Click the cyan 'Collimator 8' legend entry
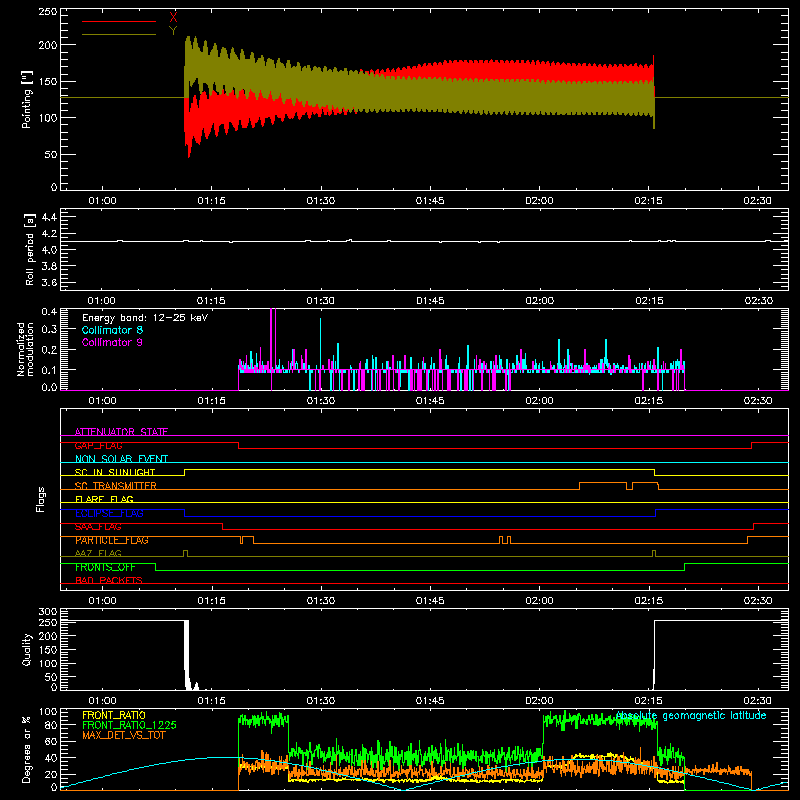This screenshot has width=800, height=800. pos(112,330)
